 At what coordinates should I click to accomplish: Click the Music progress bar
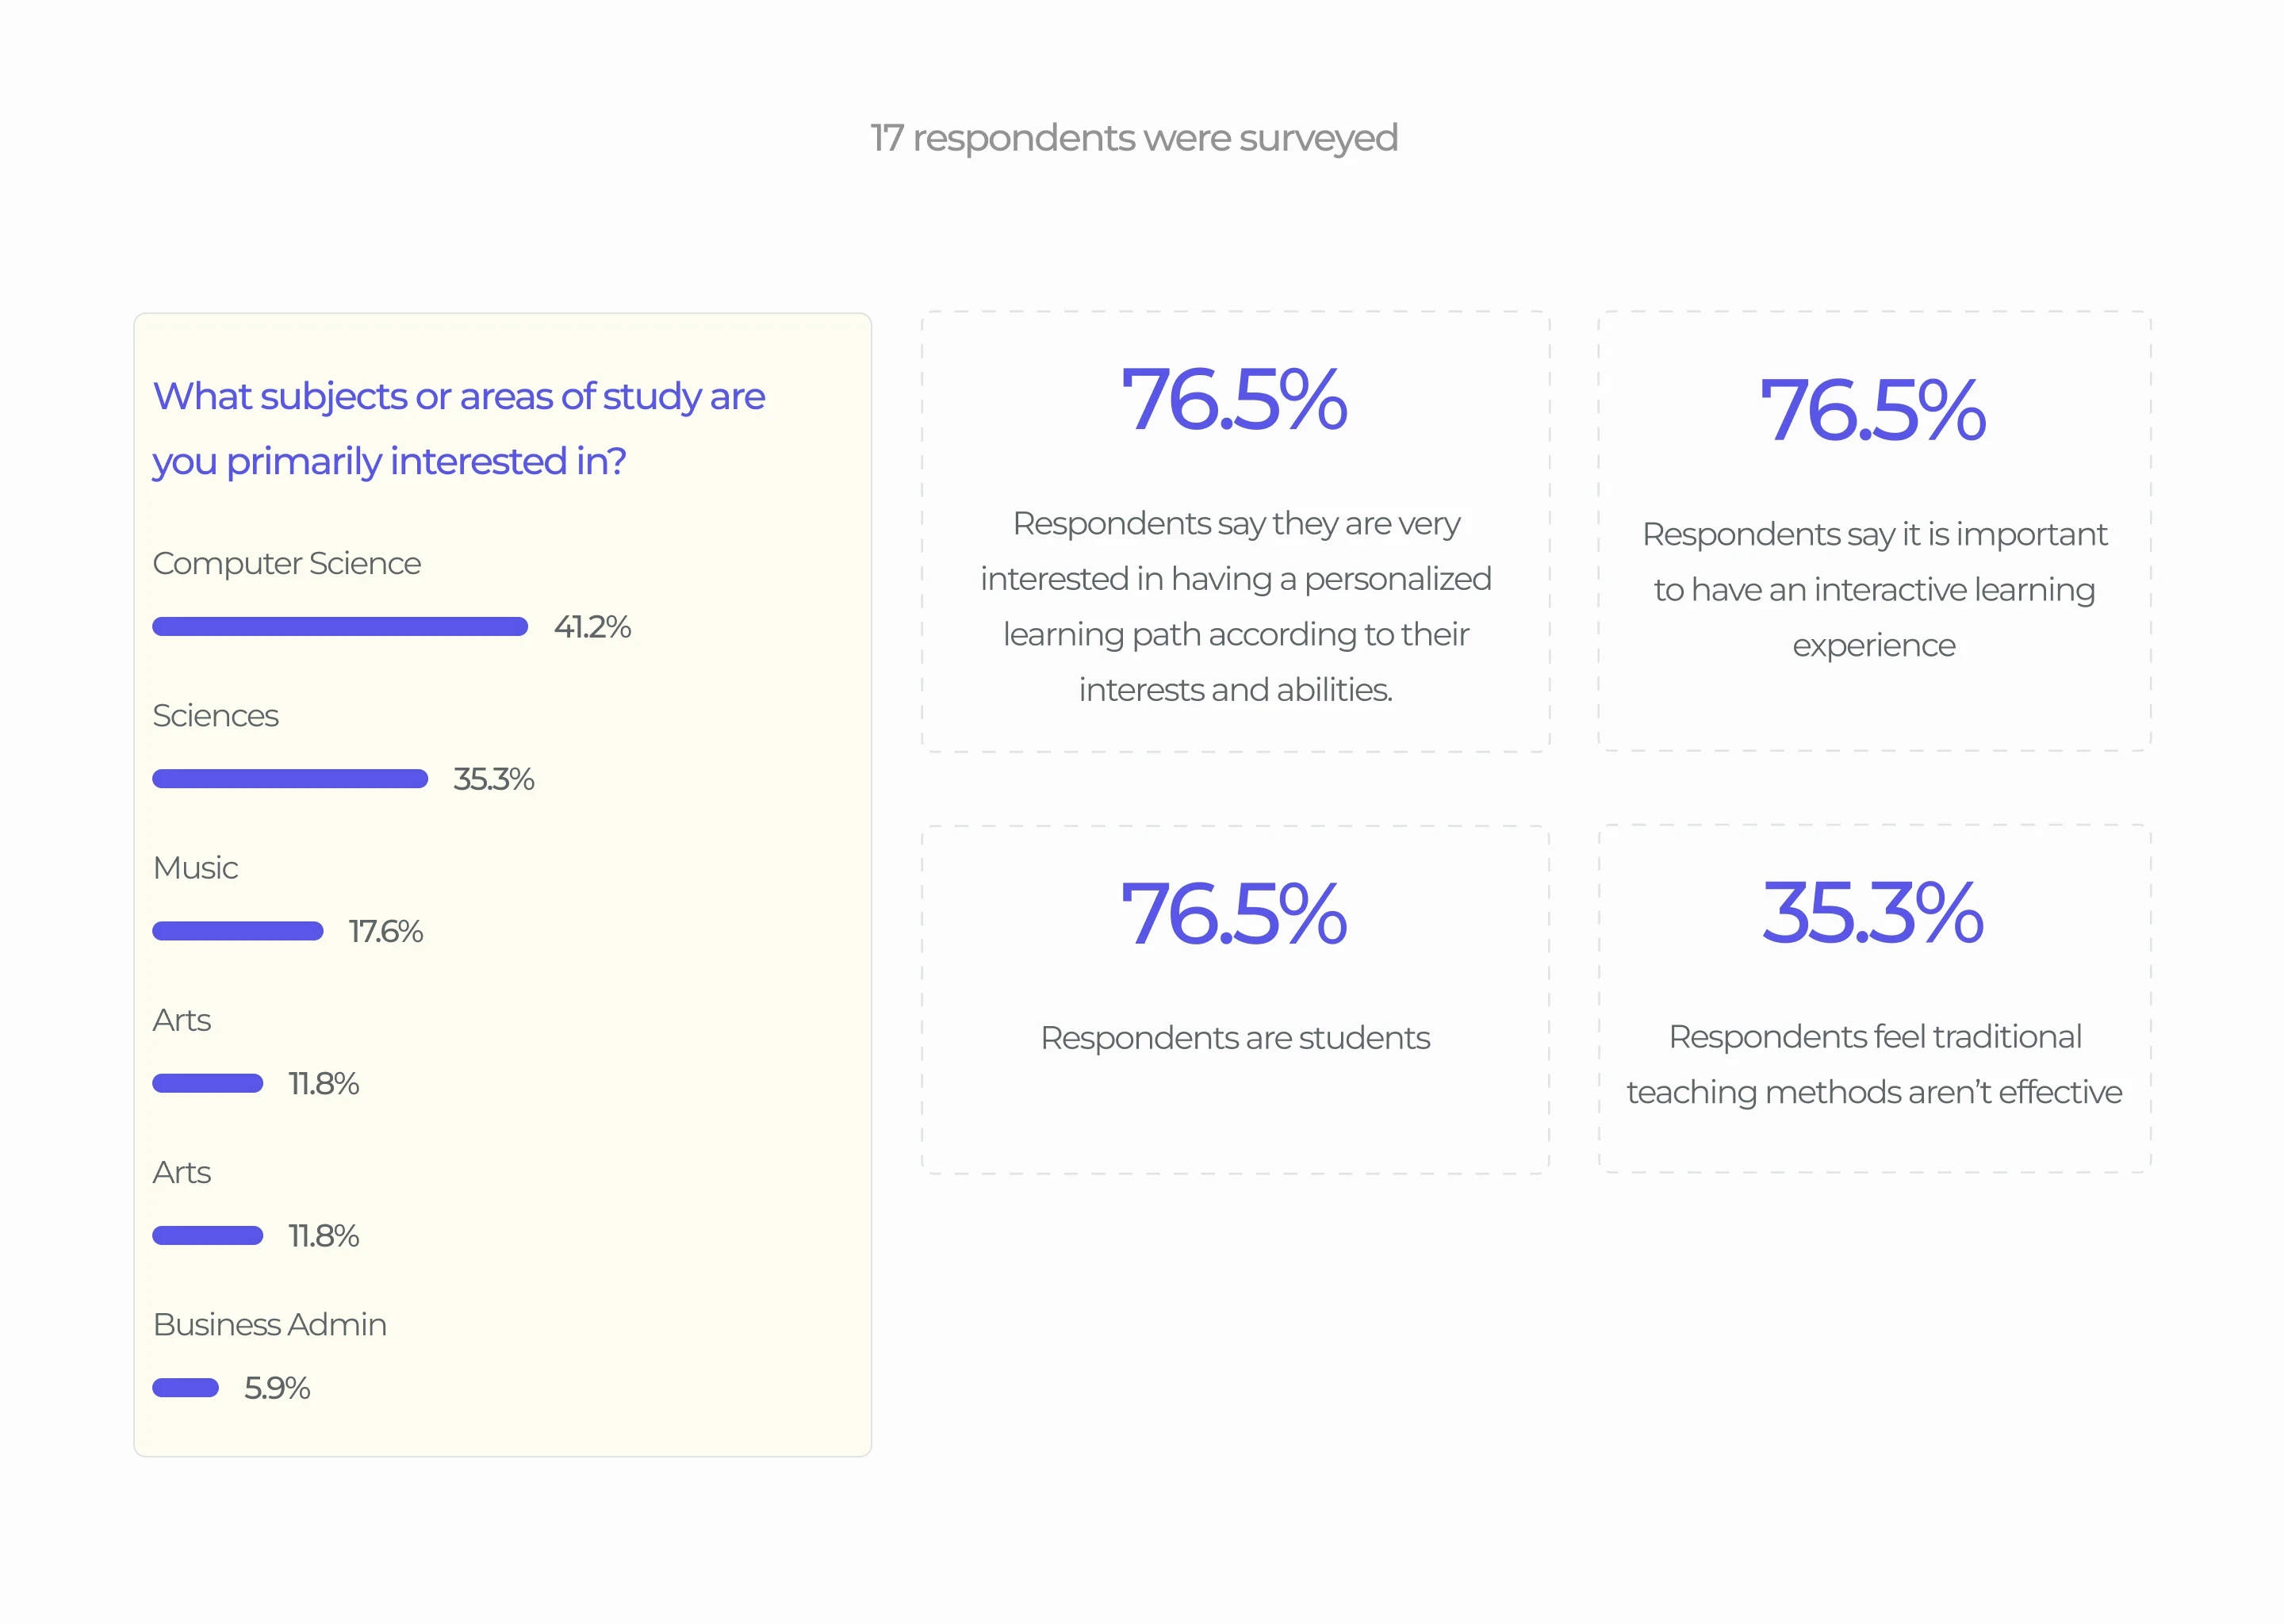(x=237, y=931)
